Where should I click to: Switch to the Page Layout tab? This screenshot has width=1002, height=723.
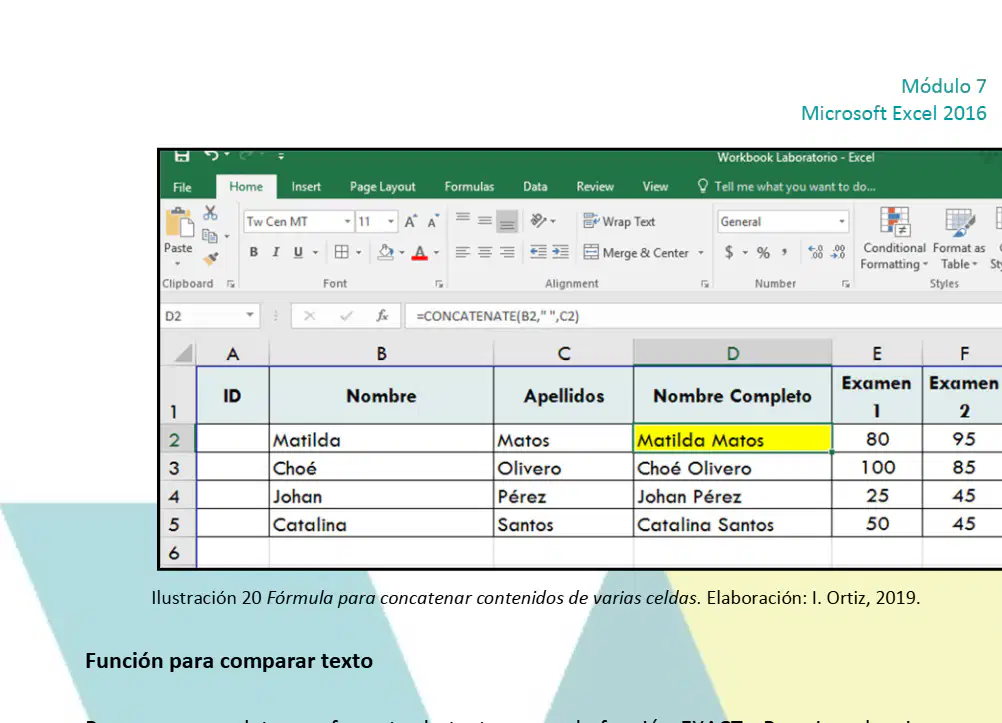coord(383,187)
